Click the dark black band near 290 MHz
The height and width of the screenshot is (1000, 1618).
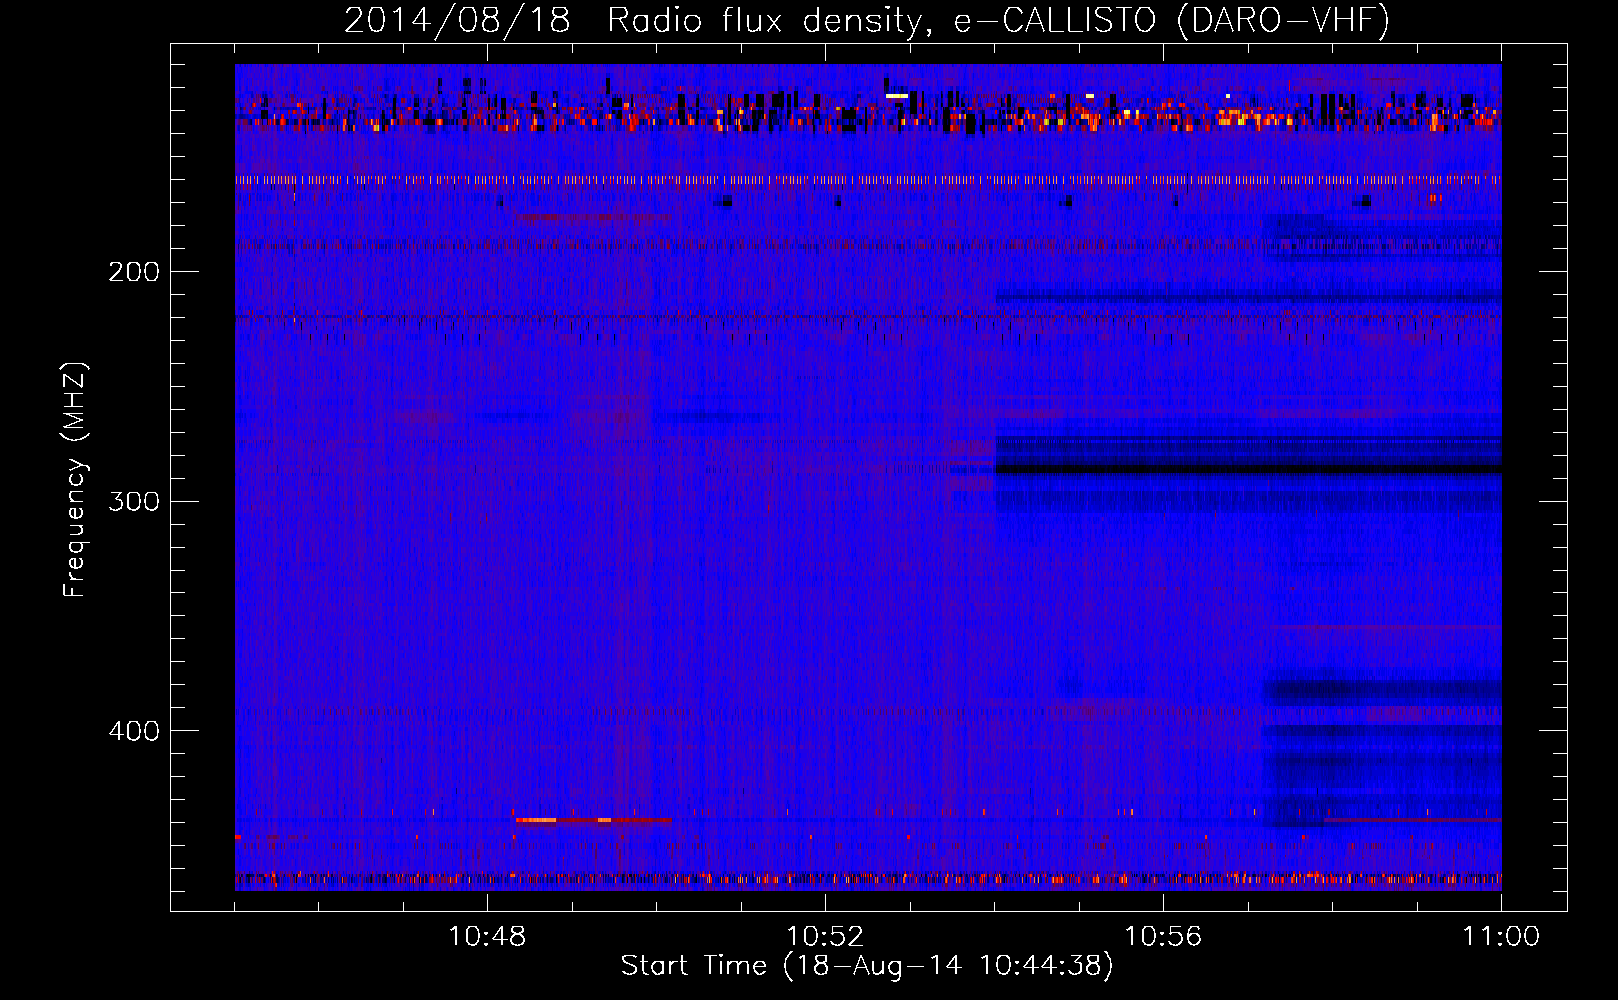[x=1248, y=469]
